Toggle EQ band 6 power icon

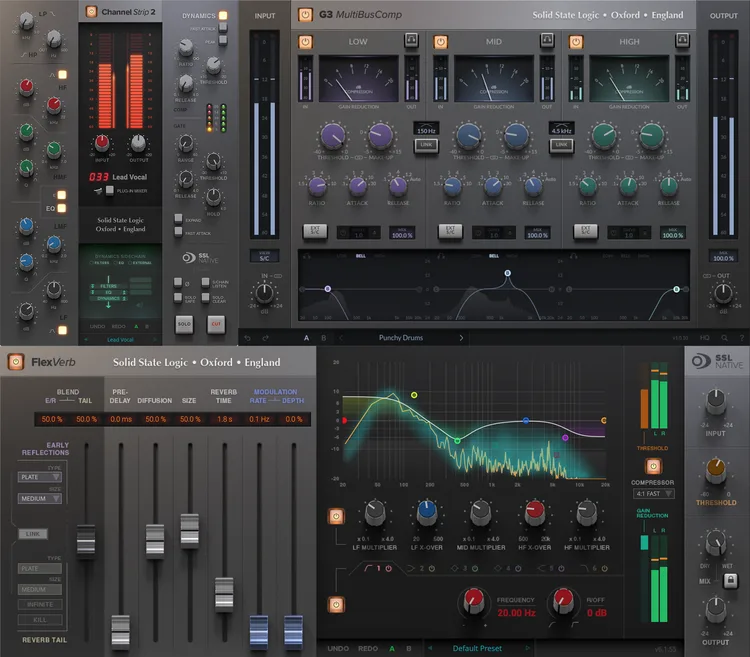point(605,569)
